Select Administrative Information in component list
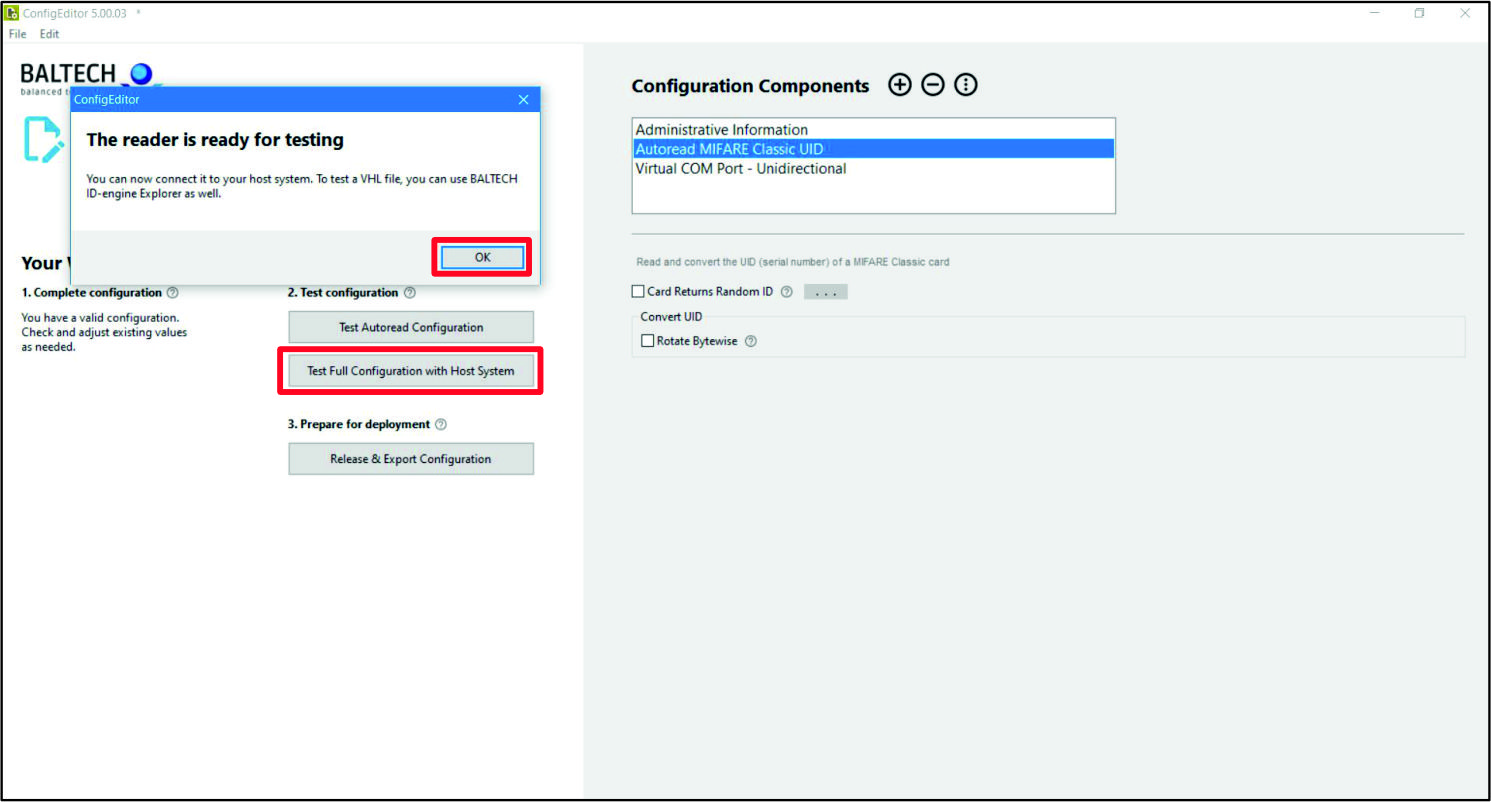1491x802 pixels. click(x=873, y=130)
